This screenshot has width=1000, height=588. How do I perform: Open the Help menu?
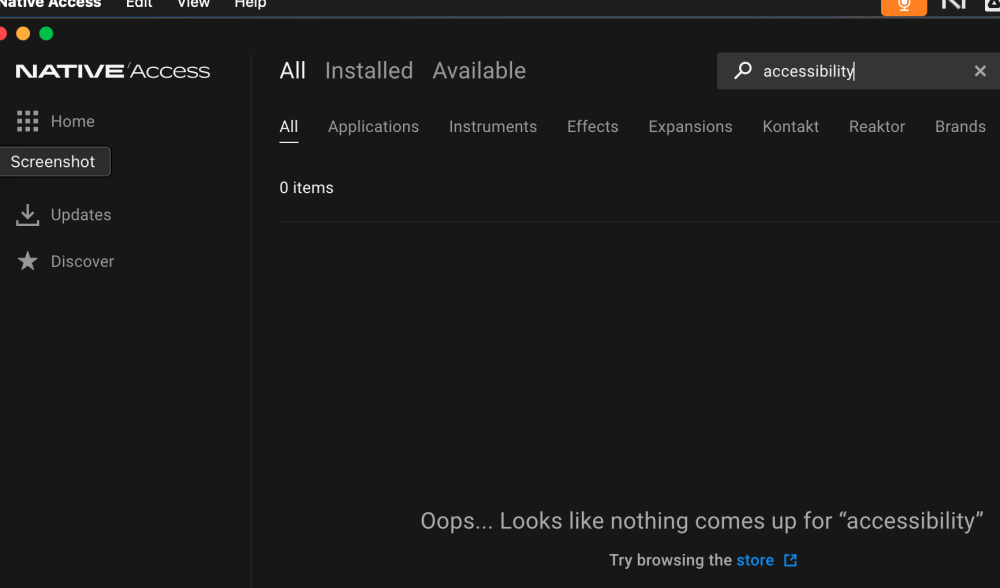(x=250, y=4)
